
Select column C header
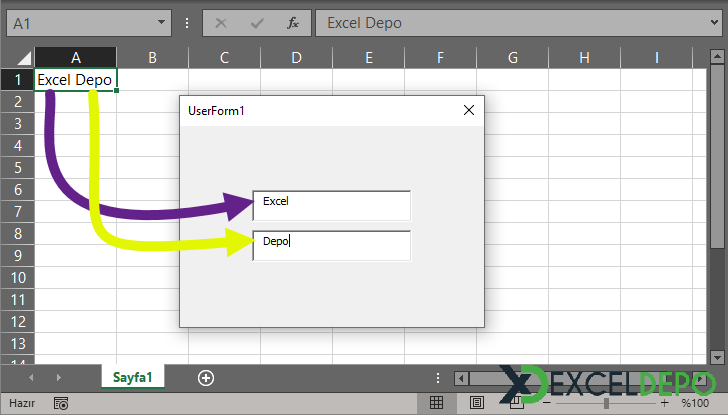tap(224, 58)
